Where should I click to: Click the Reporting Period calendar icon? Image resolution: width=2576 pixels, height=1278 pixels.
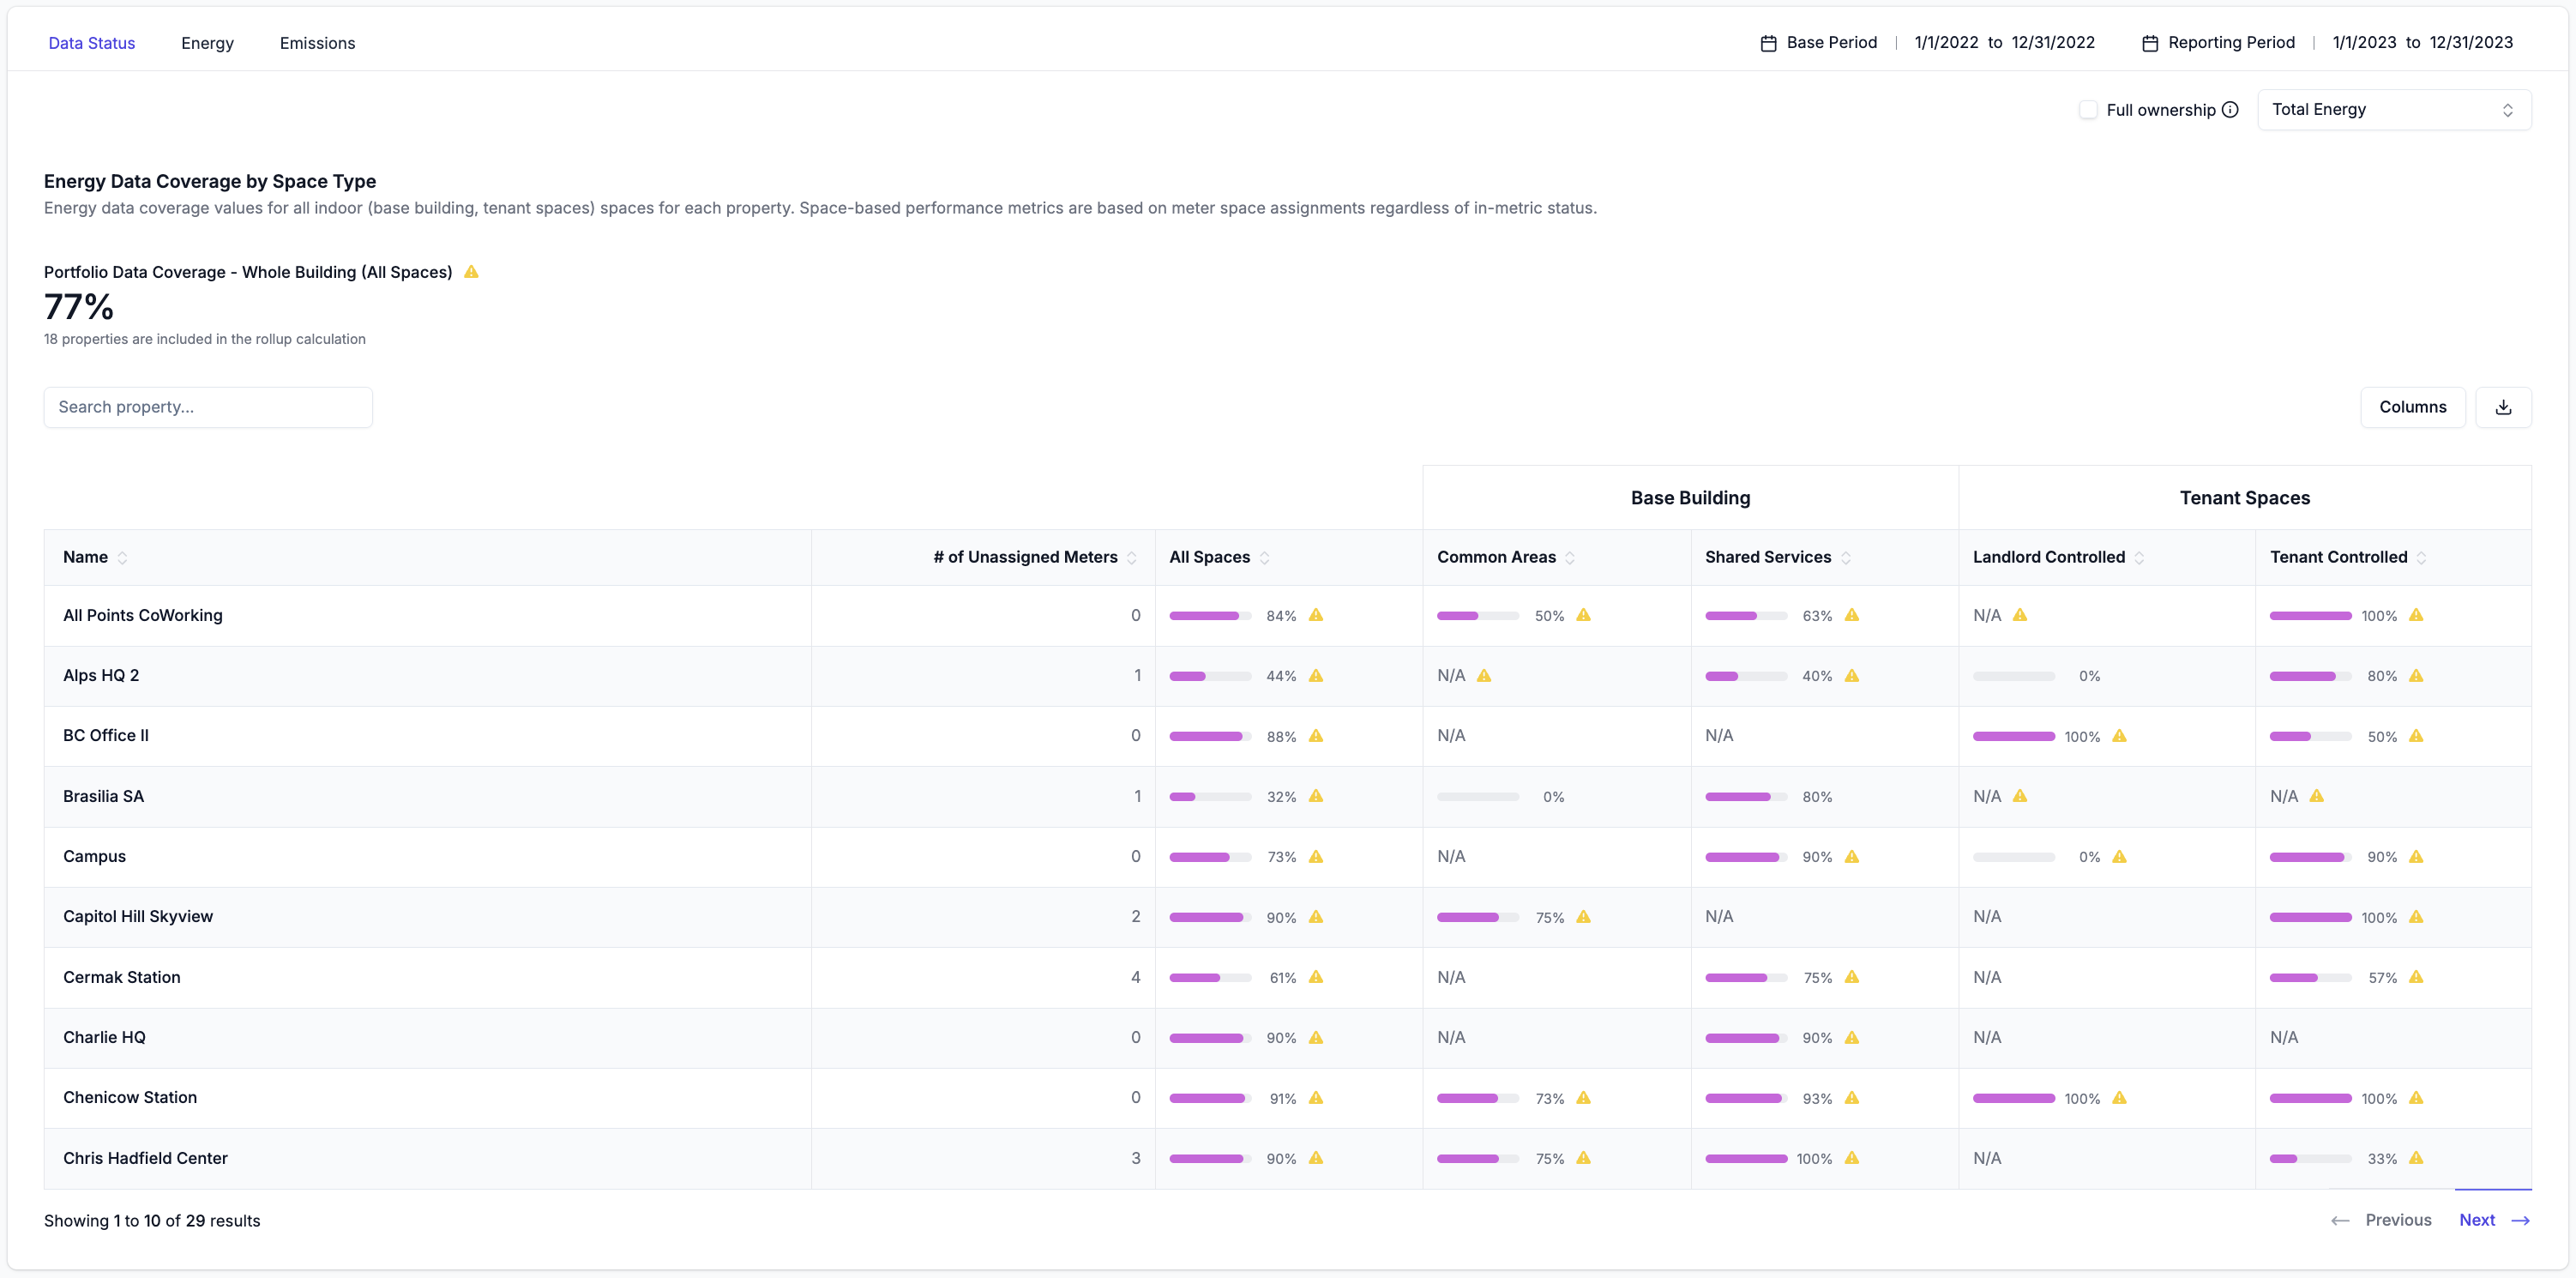point(2149,43)
